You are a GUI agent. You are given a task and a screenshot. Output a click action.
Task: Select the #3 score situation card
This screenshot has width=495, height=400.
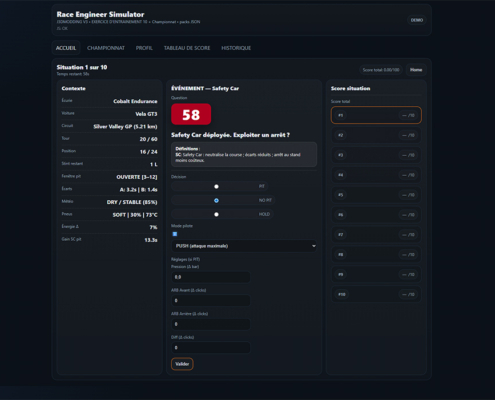376,155
